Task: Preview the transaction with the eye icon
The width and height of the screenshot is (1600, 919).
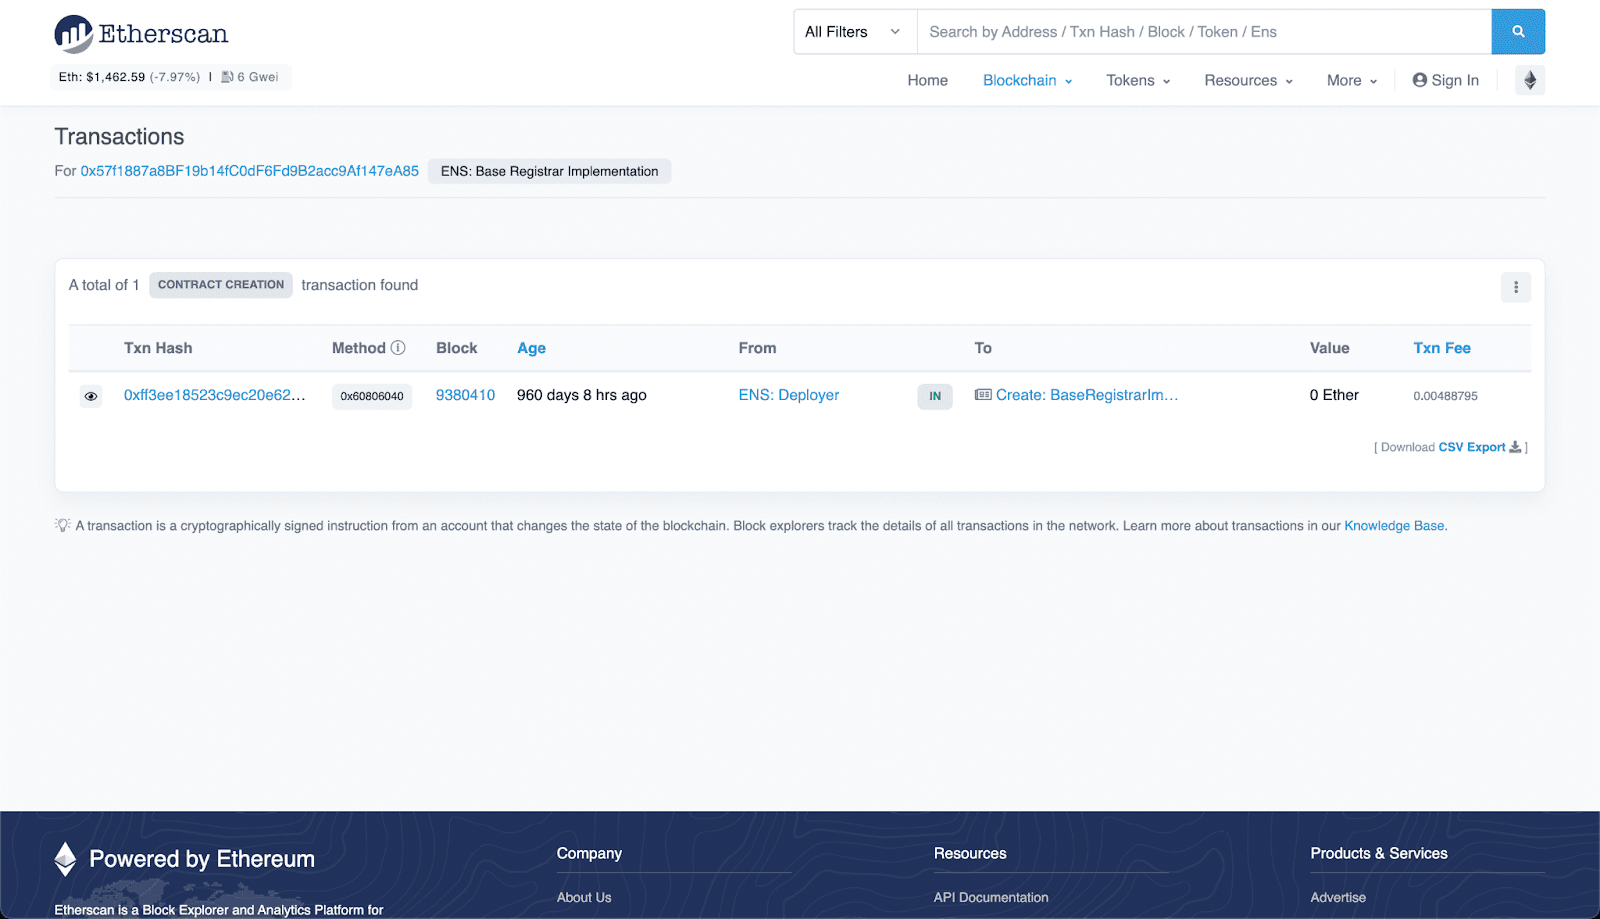Action: (x=91, y=396)
